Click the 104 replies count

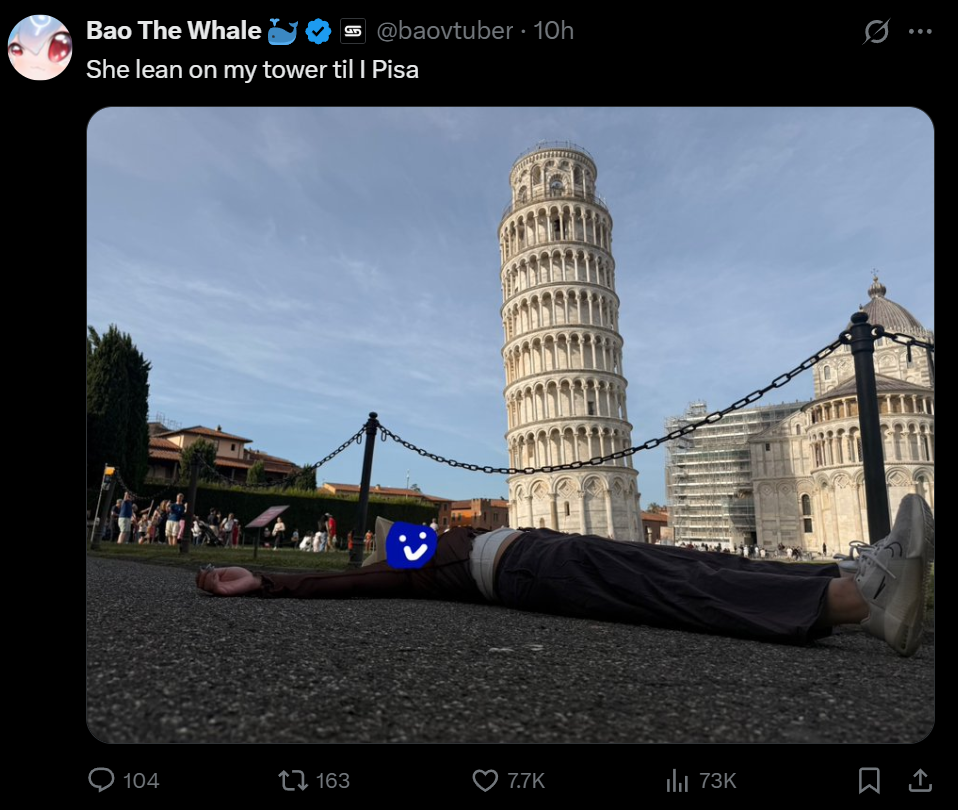(141, 781)
